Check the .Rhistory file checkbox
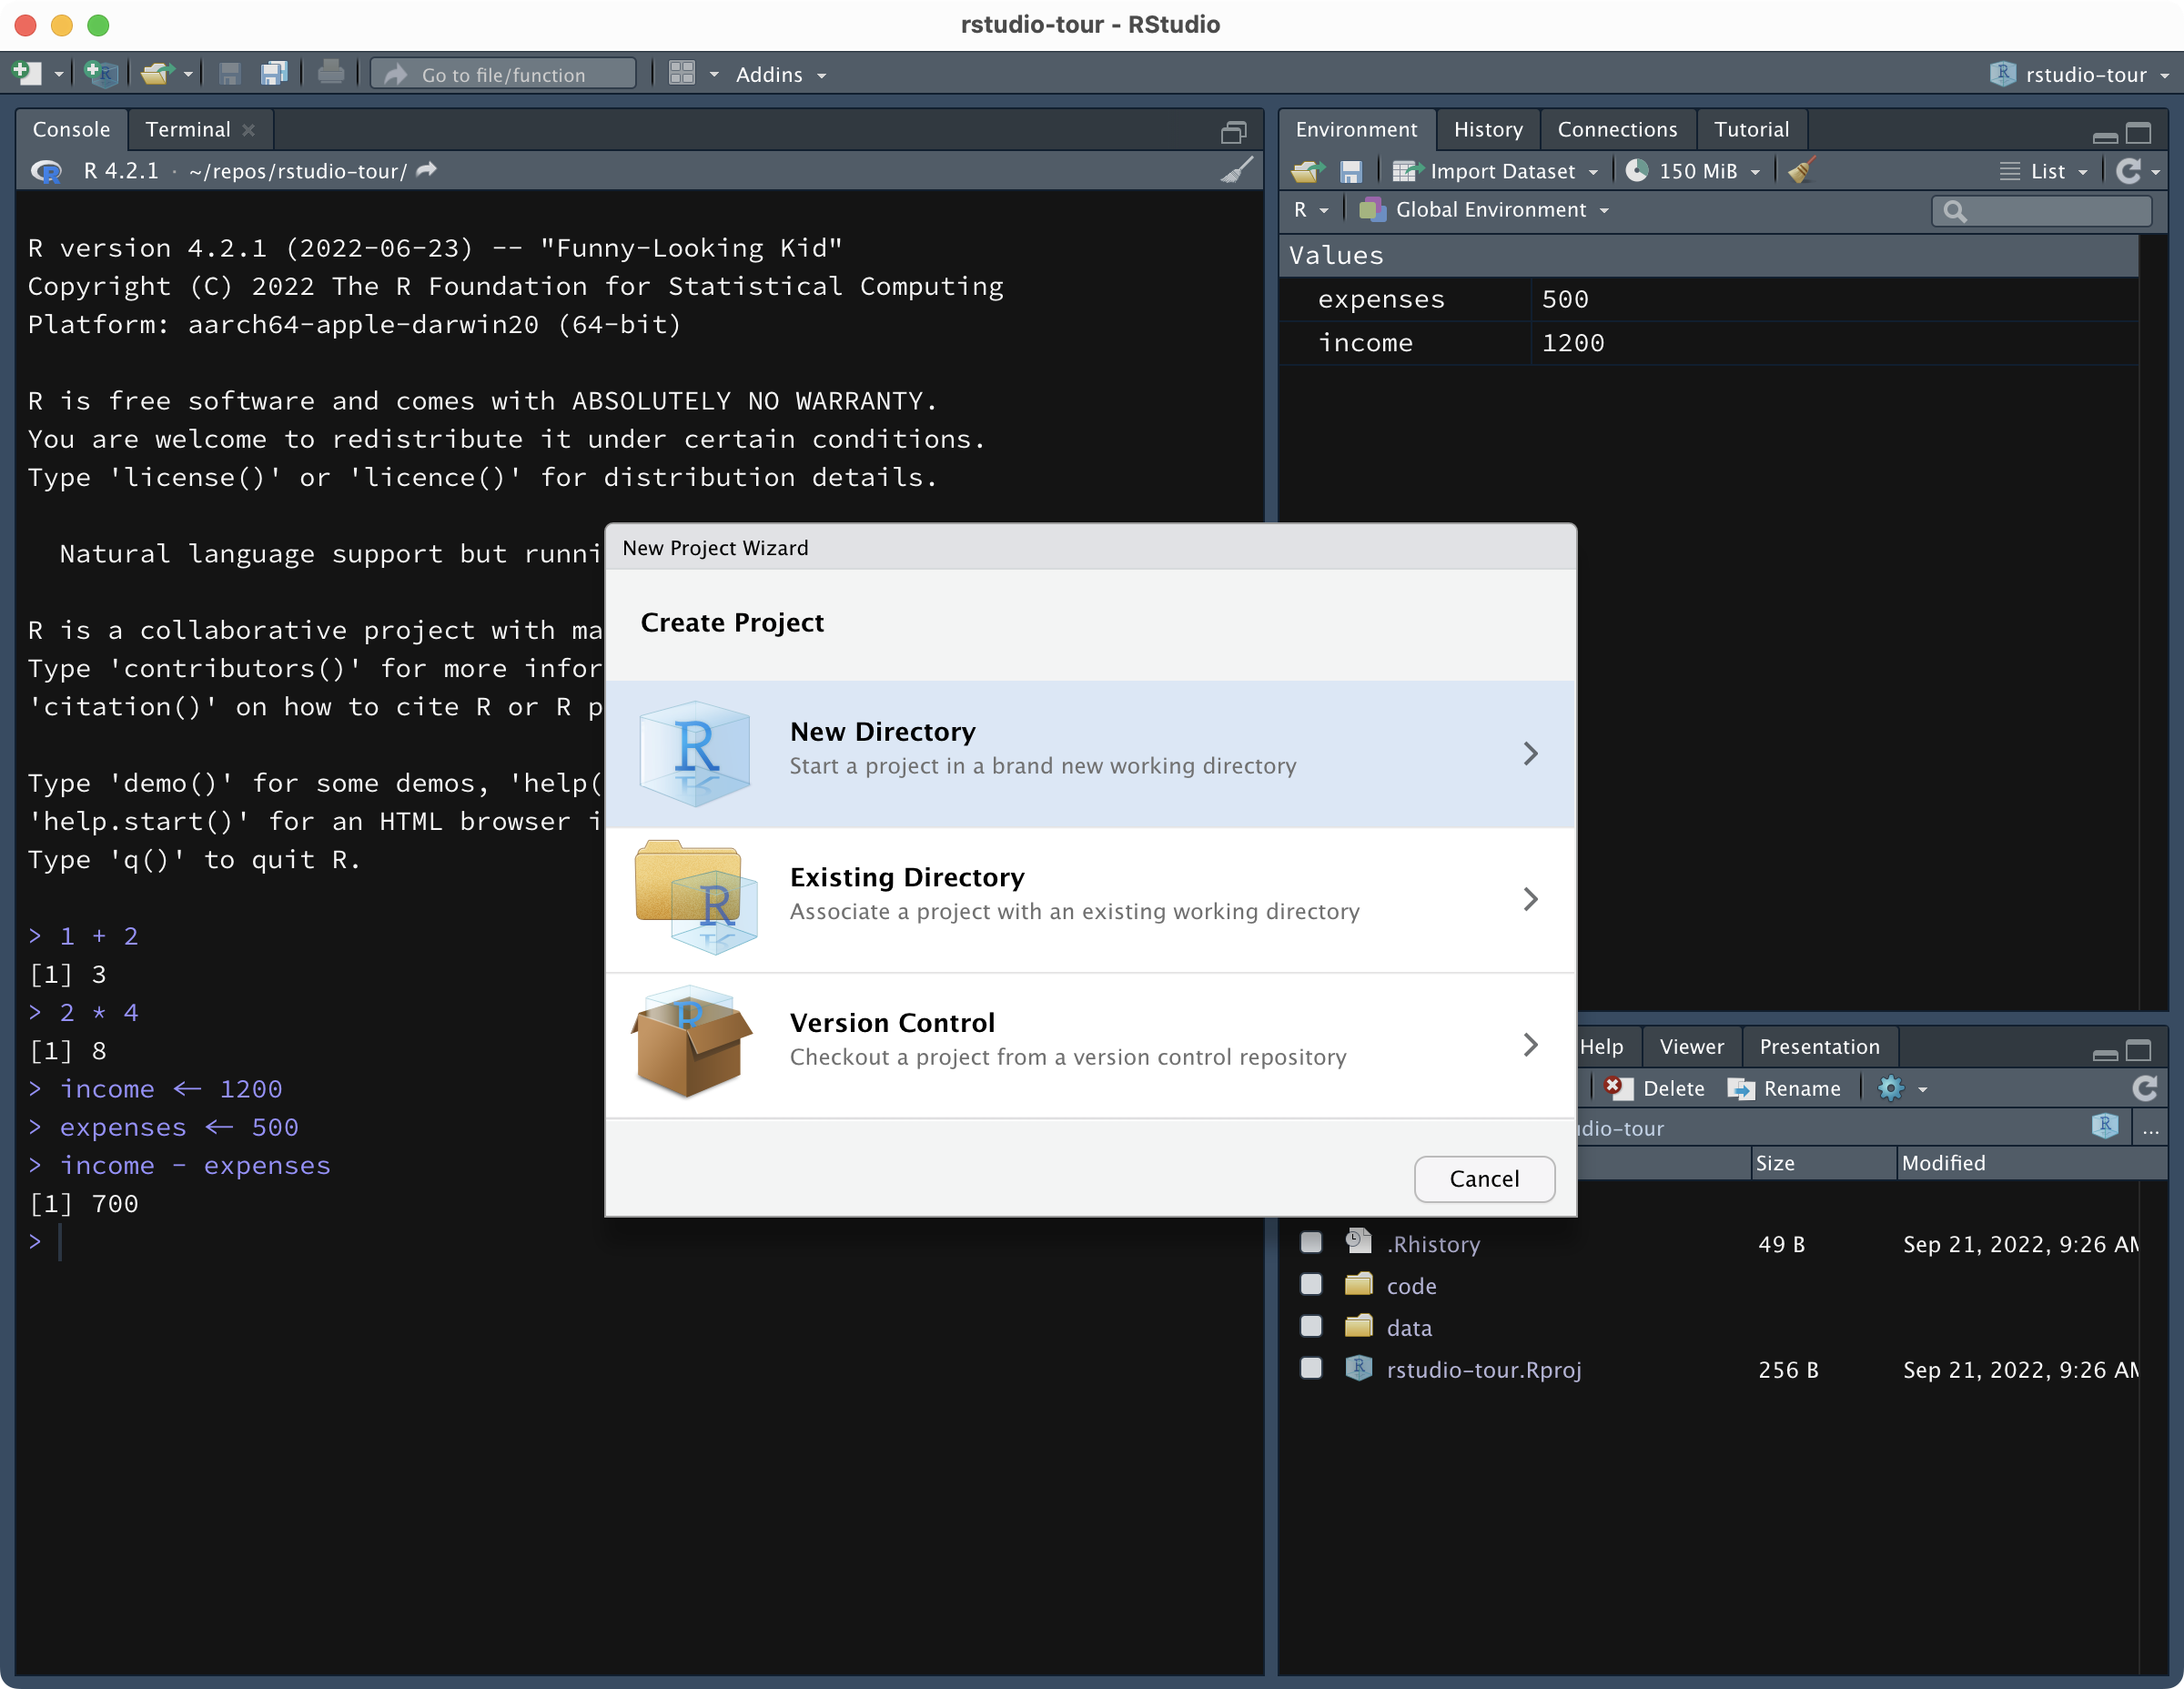Viewport: 2184px width, 1689px height. (x=1311, y=1243)
